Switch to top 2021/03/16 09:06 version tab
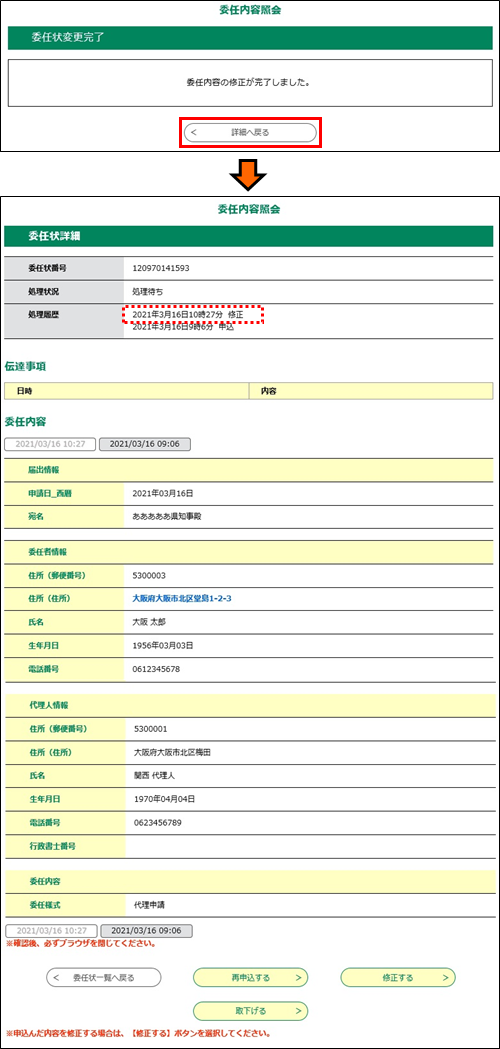This screenshot has height=1049, width=500. click(x=145, y=444)
